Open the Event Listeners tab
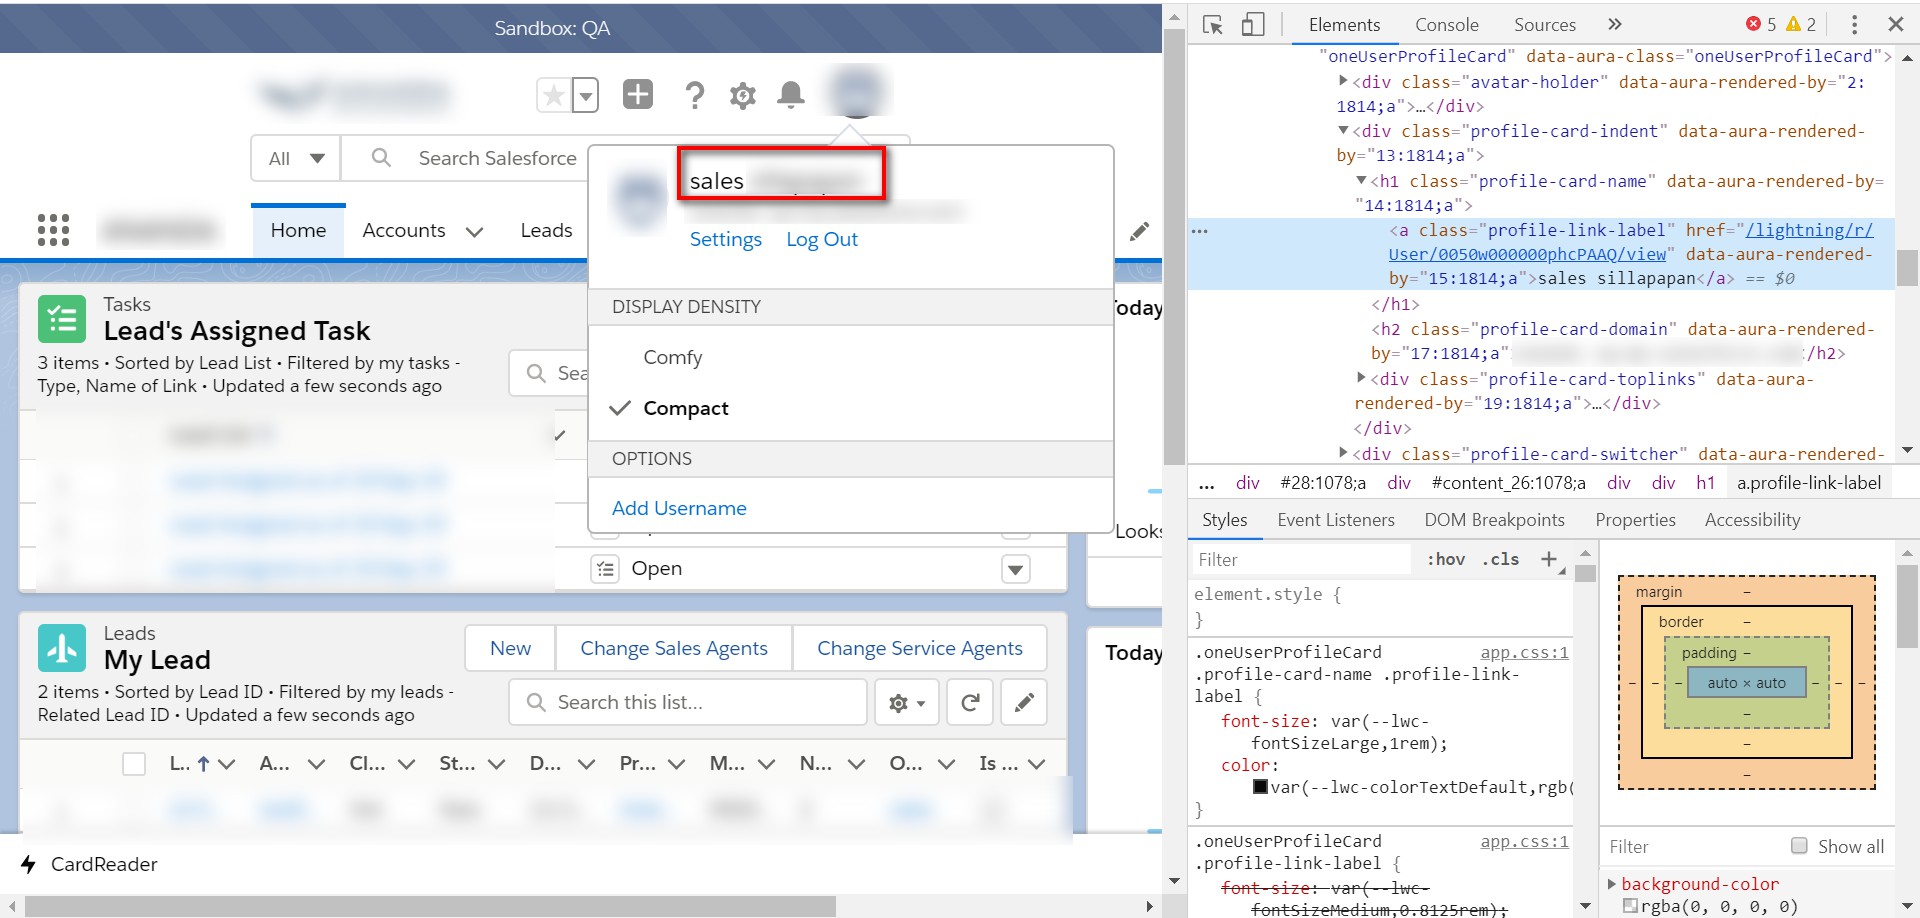 click(x=1335, y=519)
